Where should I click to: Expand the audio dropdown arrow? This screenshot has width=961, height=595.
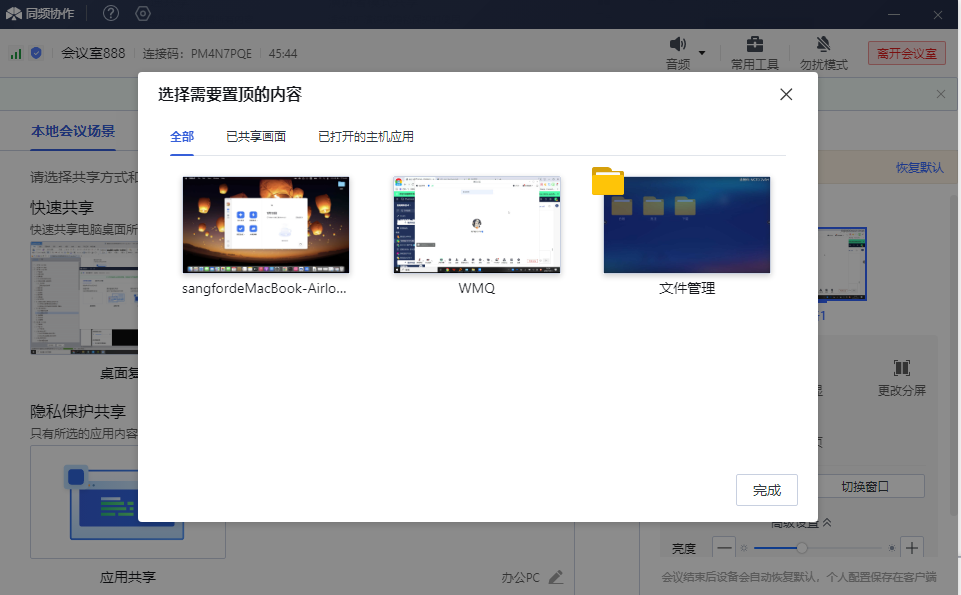pos(702,53)
